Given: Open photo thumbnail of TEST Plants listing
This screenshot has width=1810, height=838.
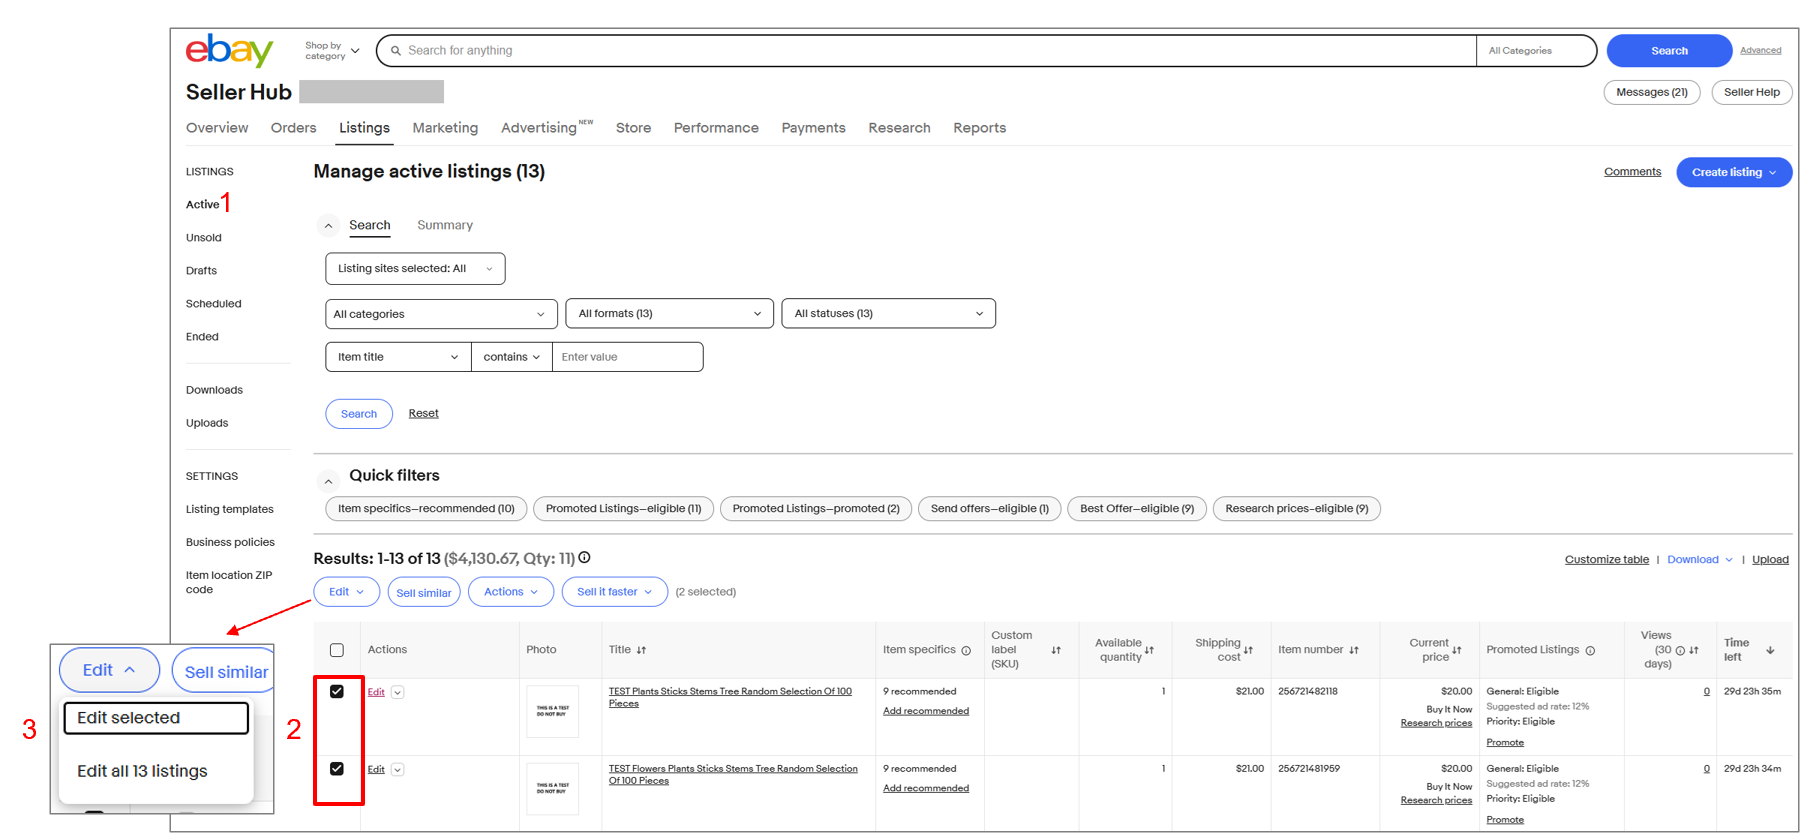Looking at the screenshot, I should point(552,712).
